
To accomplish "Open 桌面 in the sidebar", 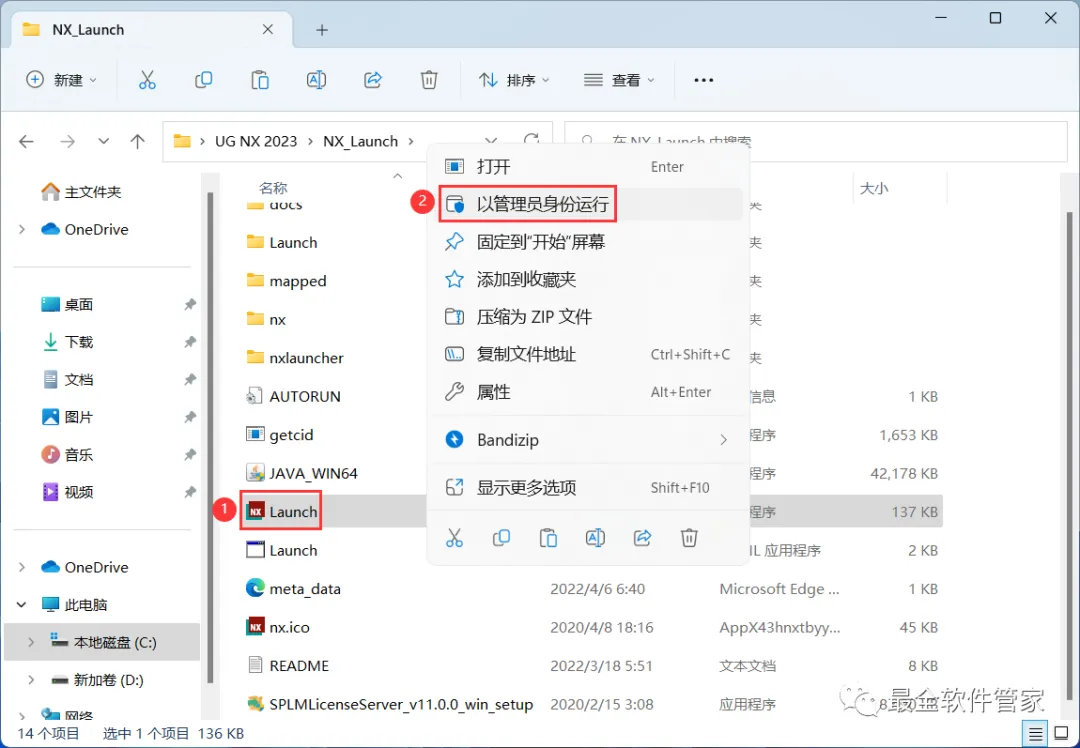I will (x=68, y=304).
